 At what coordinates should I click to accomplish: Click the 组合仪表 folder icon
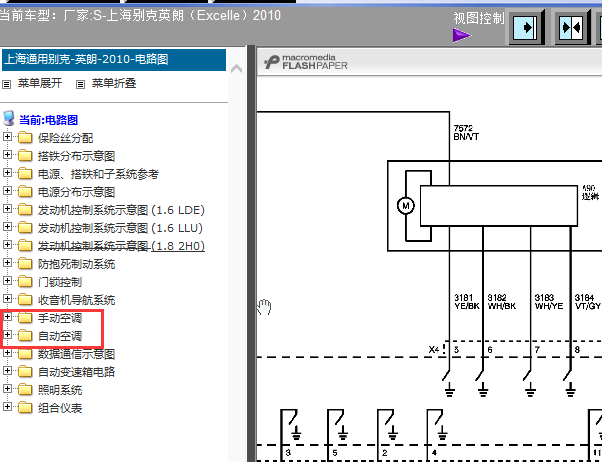tap(25, 407)
